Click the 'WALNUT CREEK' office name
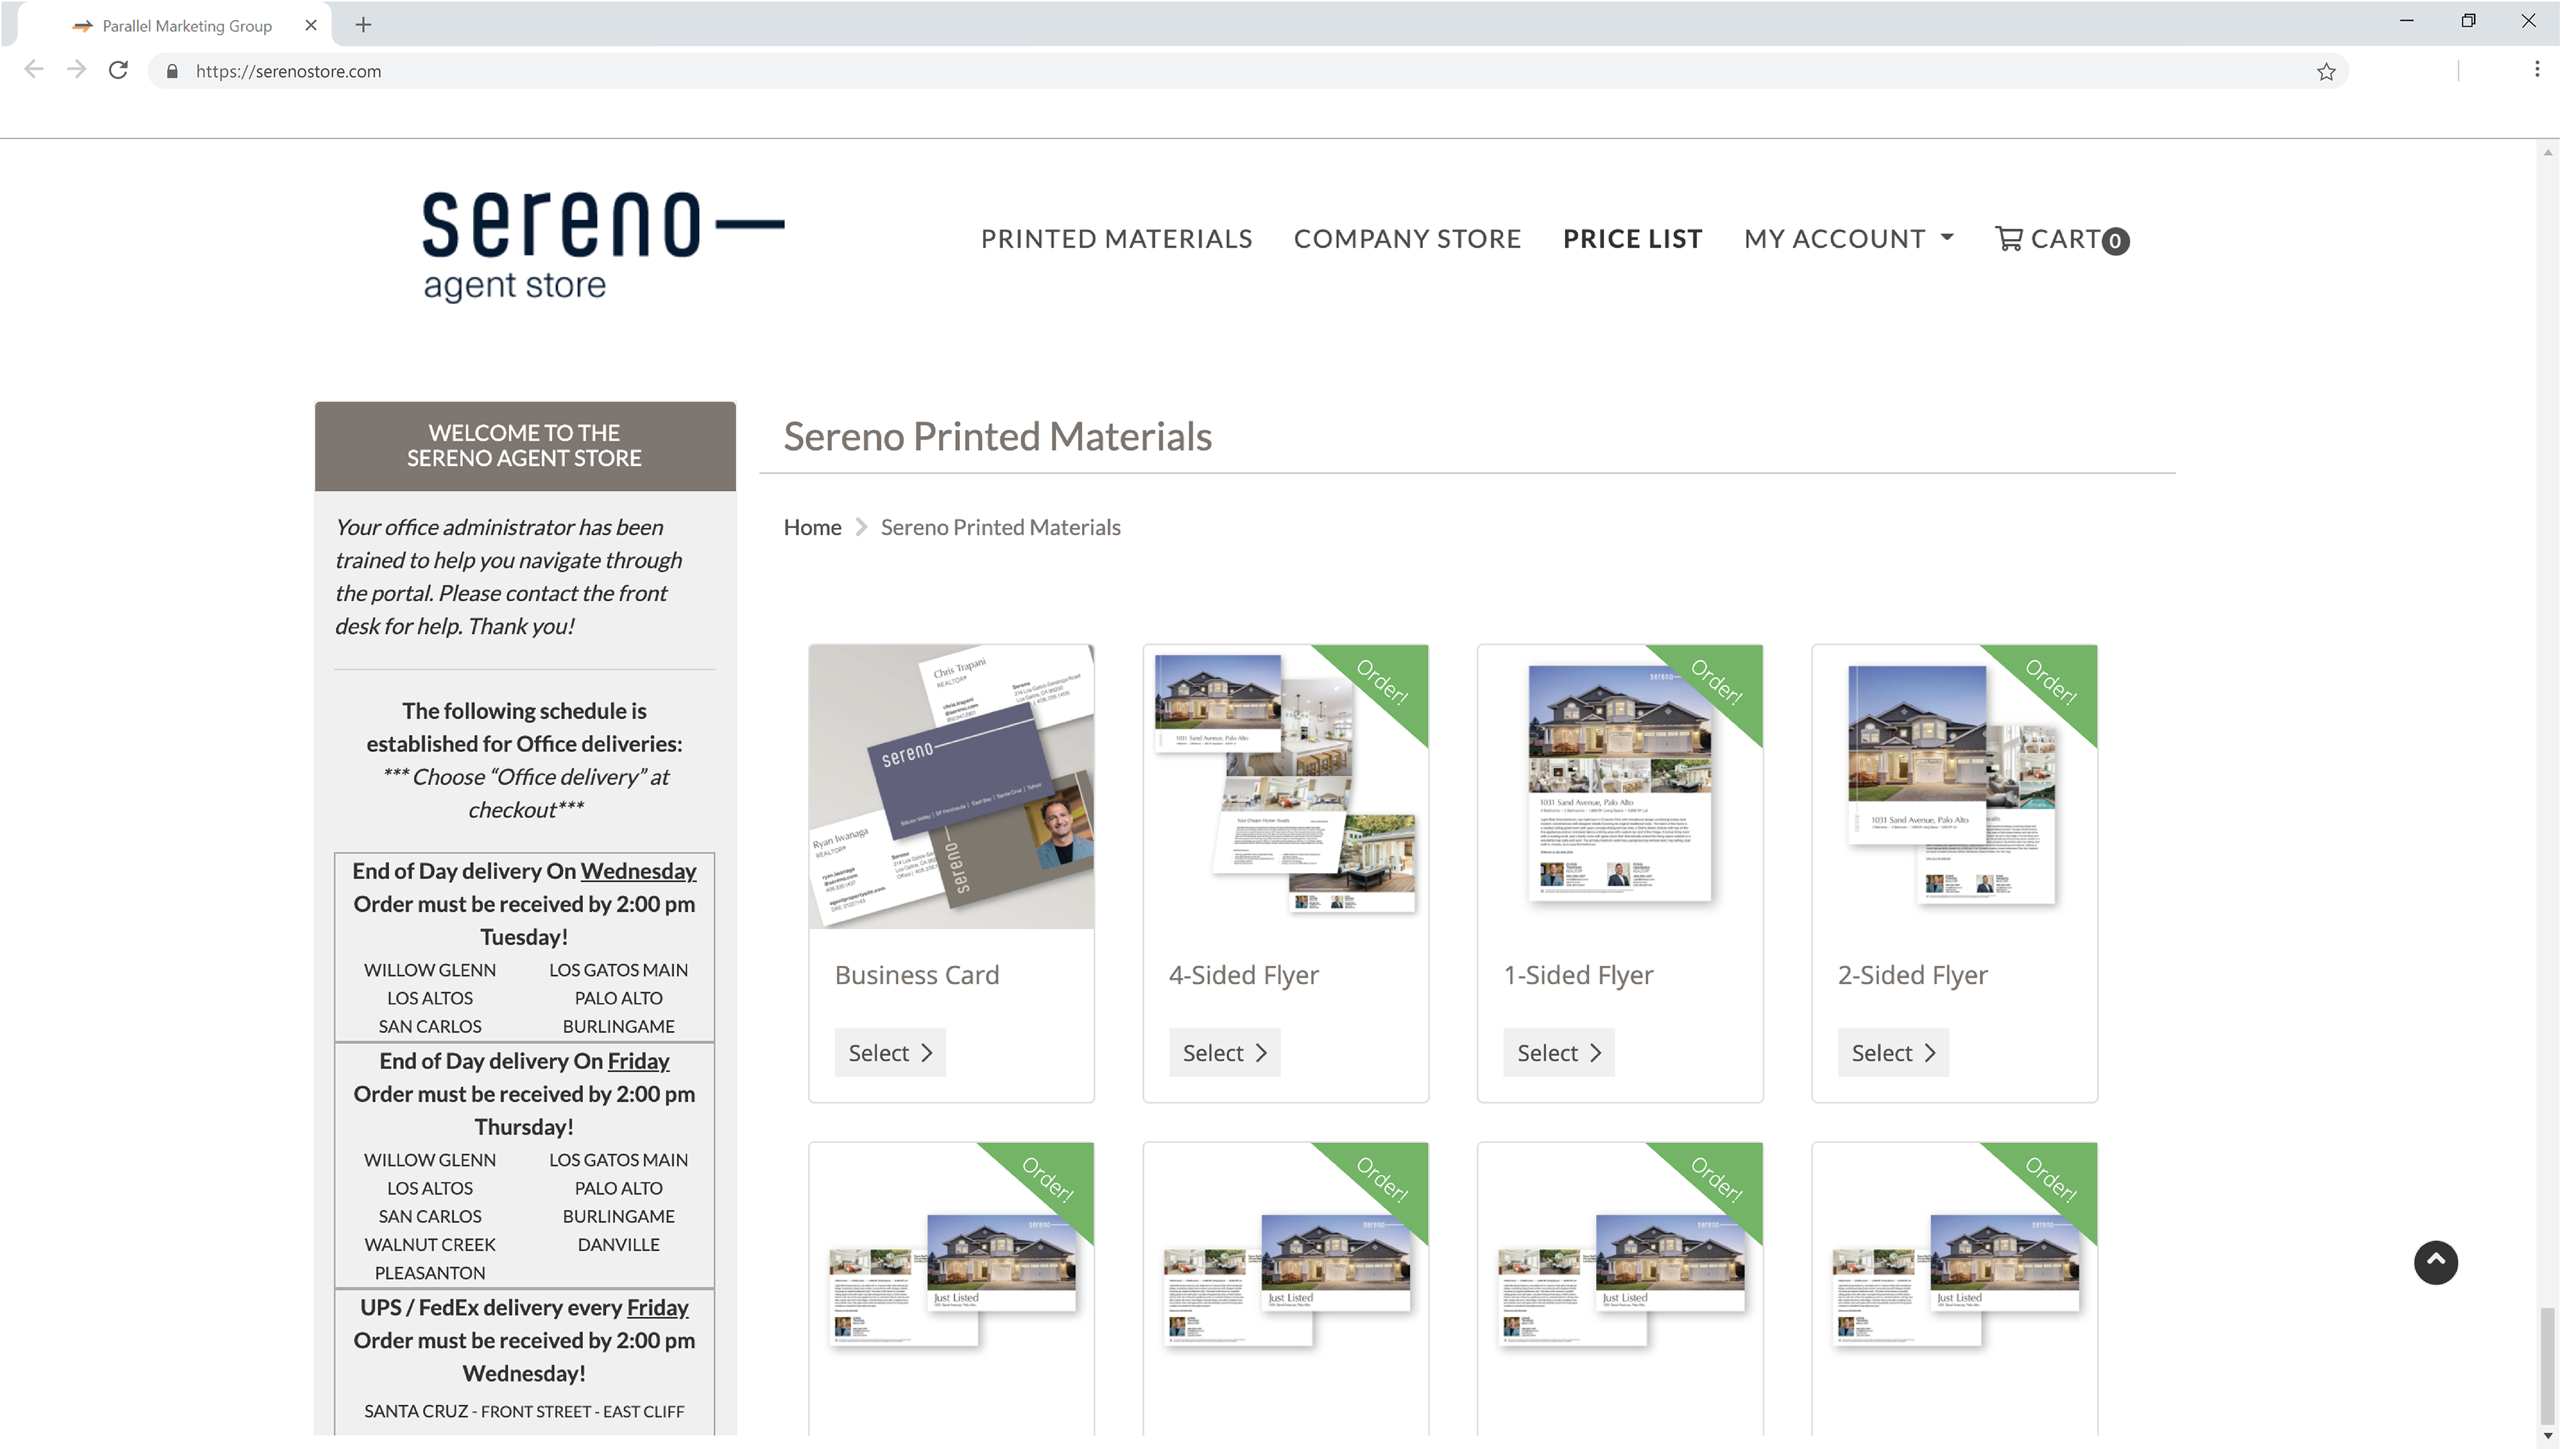The height and width of the screenshot is (1449, 2576). [x=430, y=1244]
